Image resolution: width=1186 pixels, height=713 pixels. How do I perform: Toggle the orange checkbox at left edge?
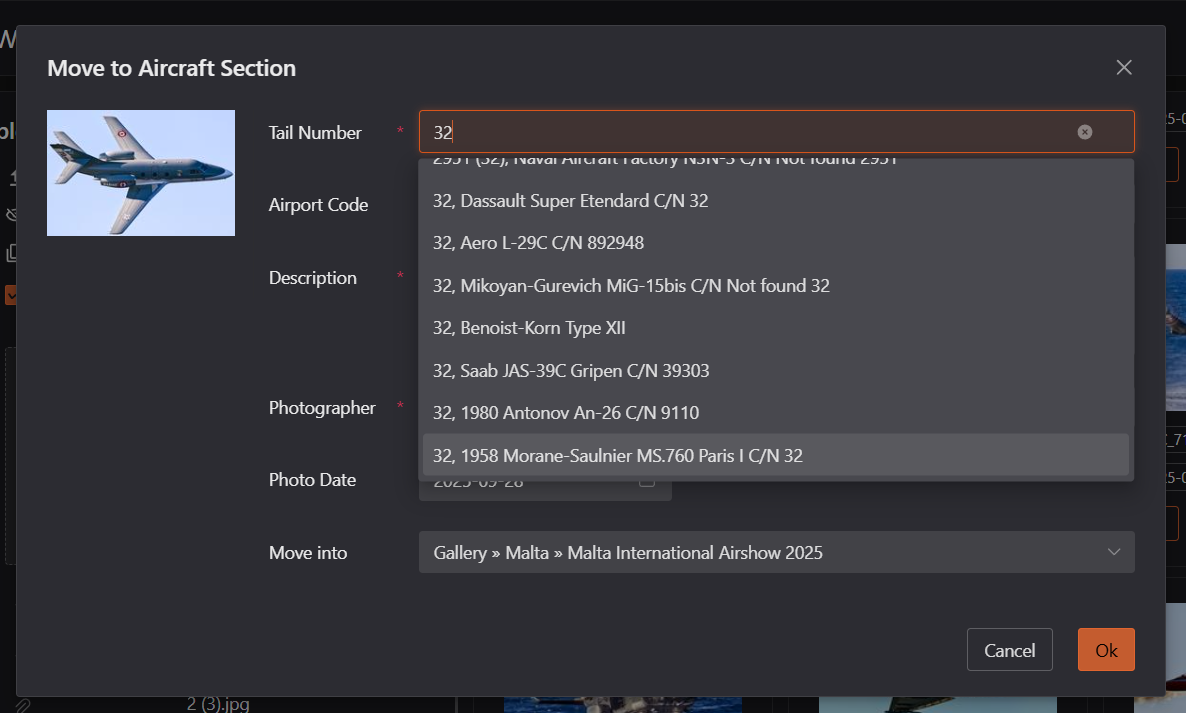coord(10,295)
